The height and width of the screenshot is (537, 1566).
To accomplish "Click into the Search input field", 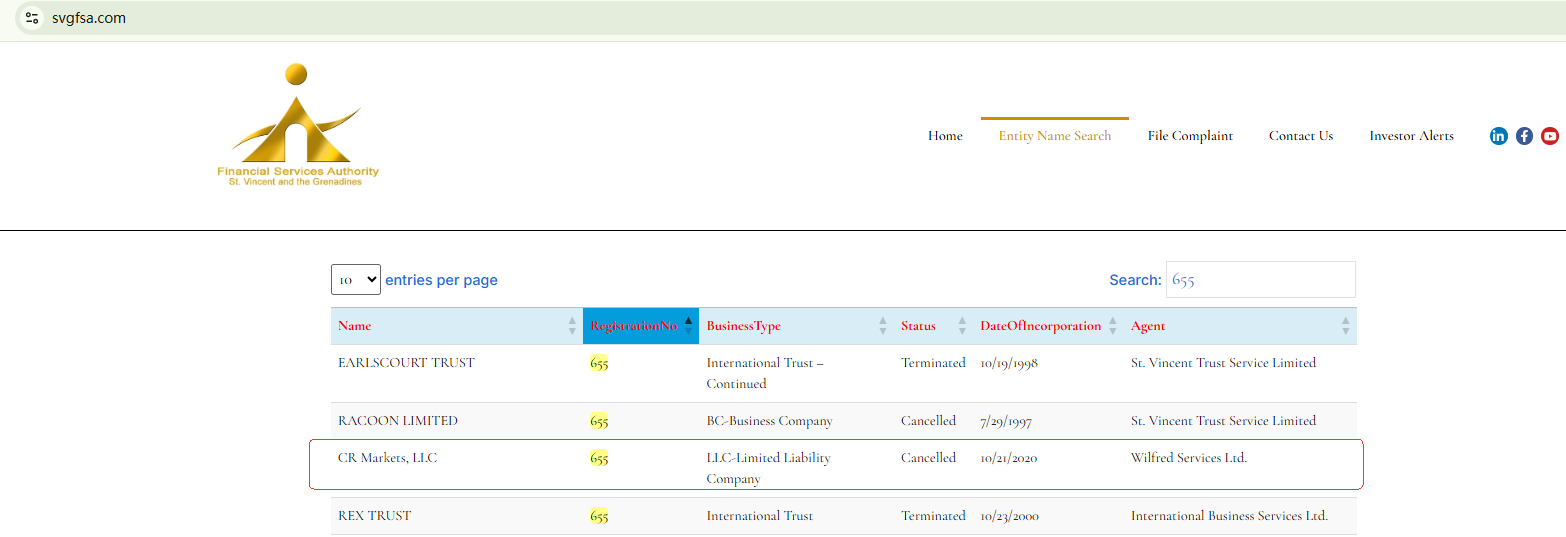I will click(x=1260, y=280).
